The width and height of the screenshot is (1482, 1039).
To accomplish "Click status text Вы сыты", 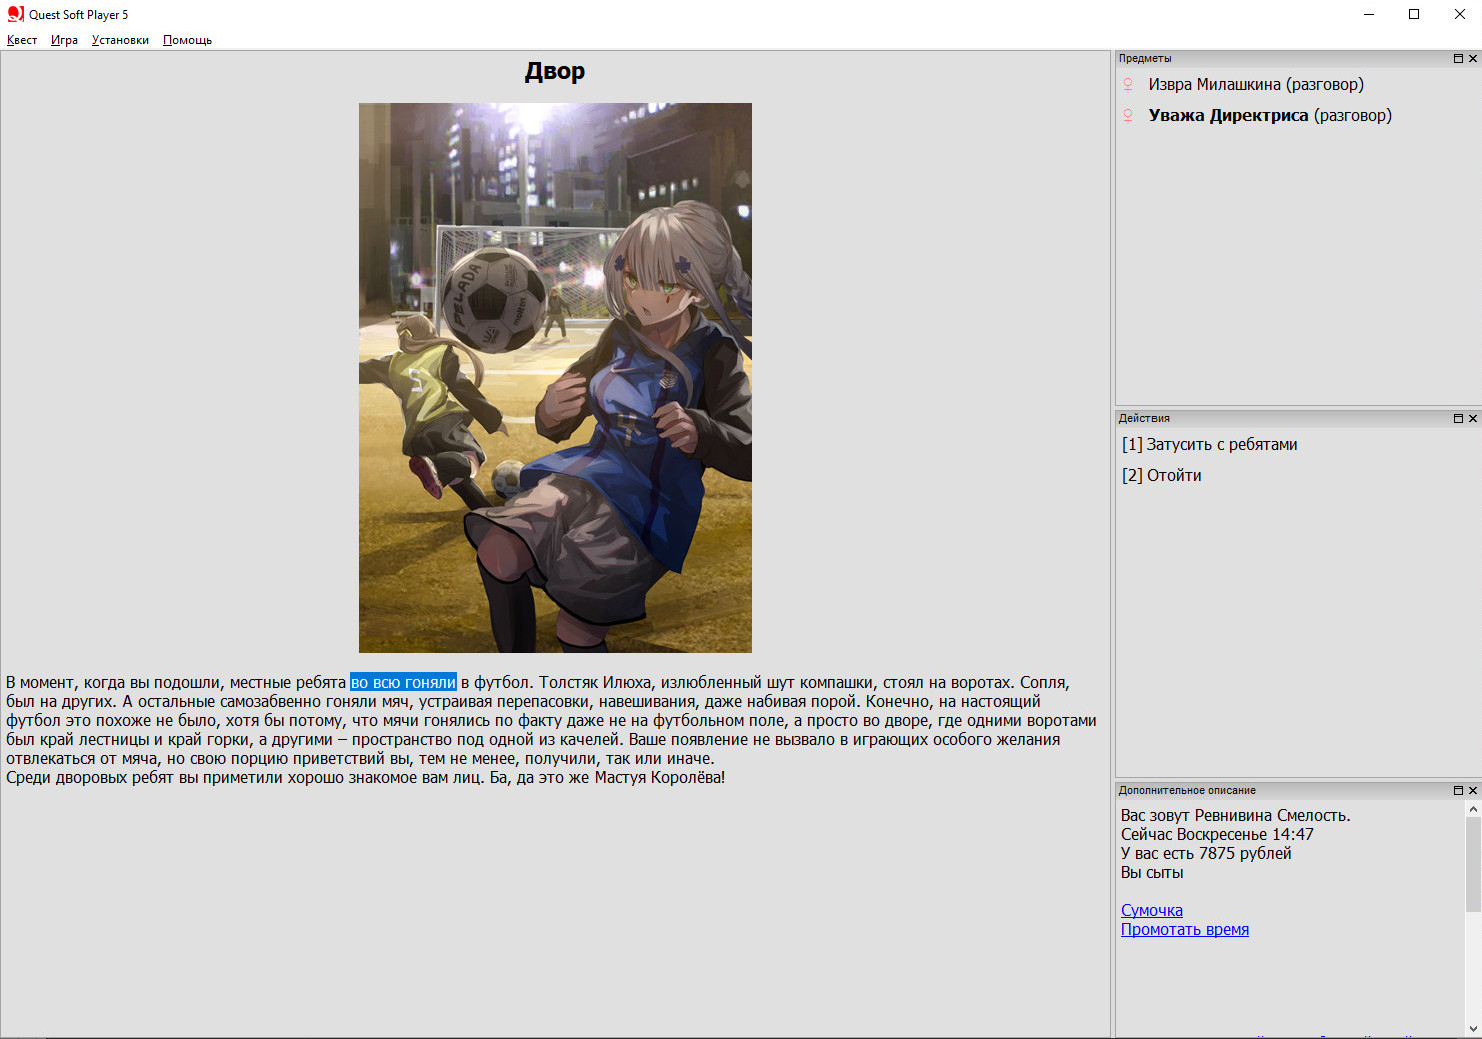I will pos(1152,873).
